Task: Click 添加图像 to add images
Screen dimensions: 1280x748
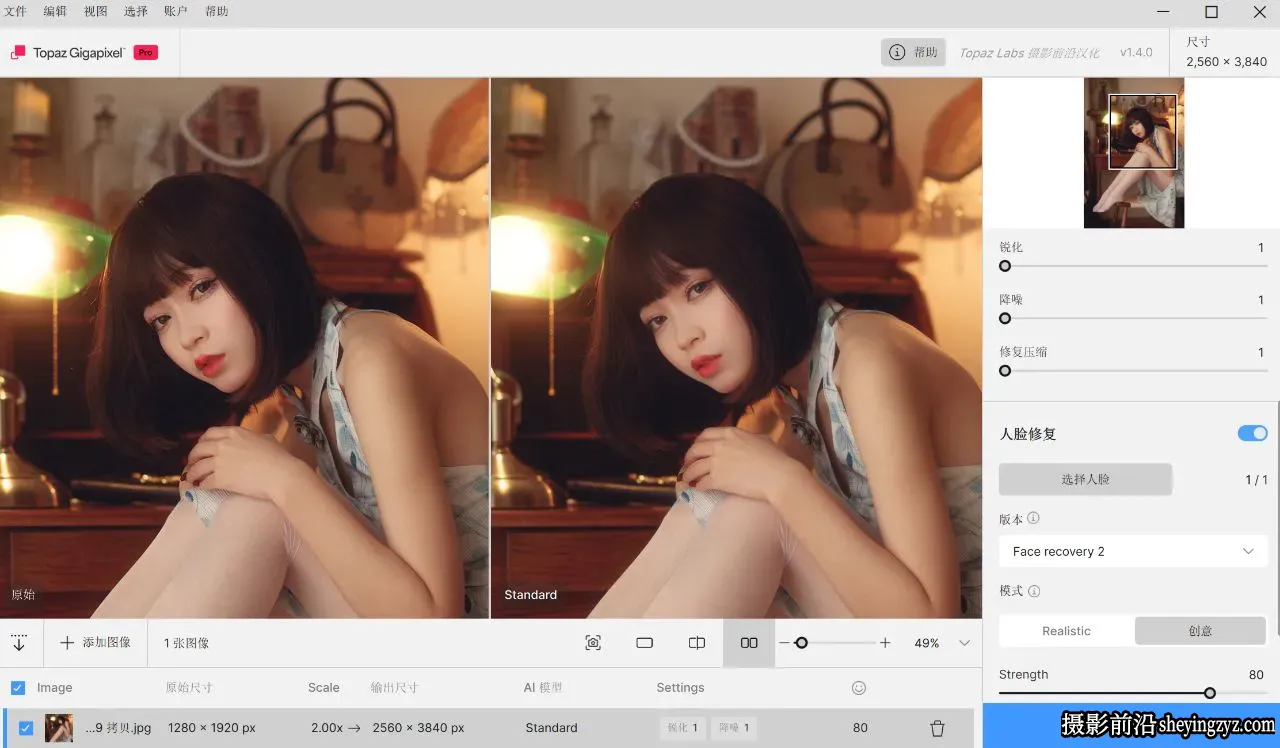Action: 95,643
